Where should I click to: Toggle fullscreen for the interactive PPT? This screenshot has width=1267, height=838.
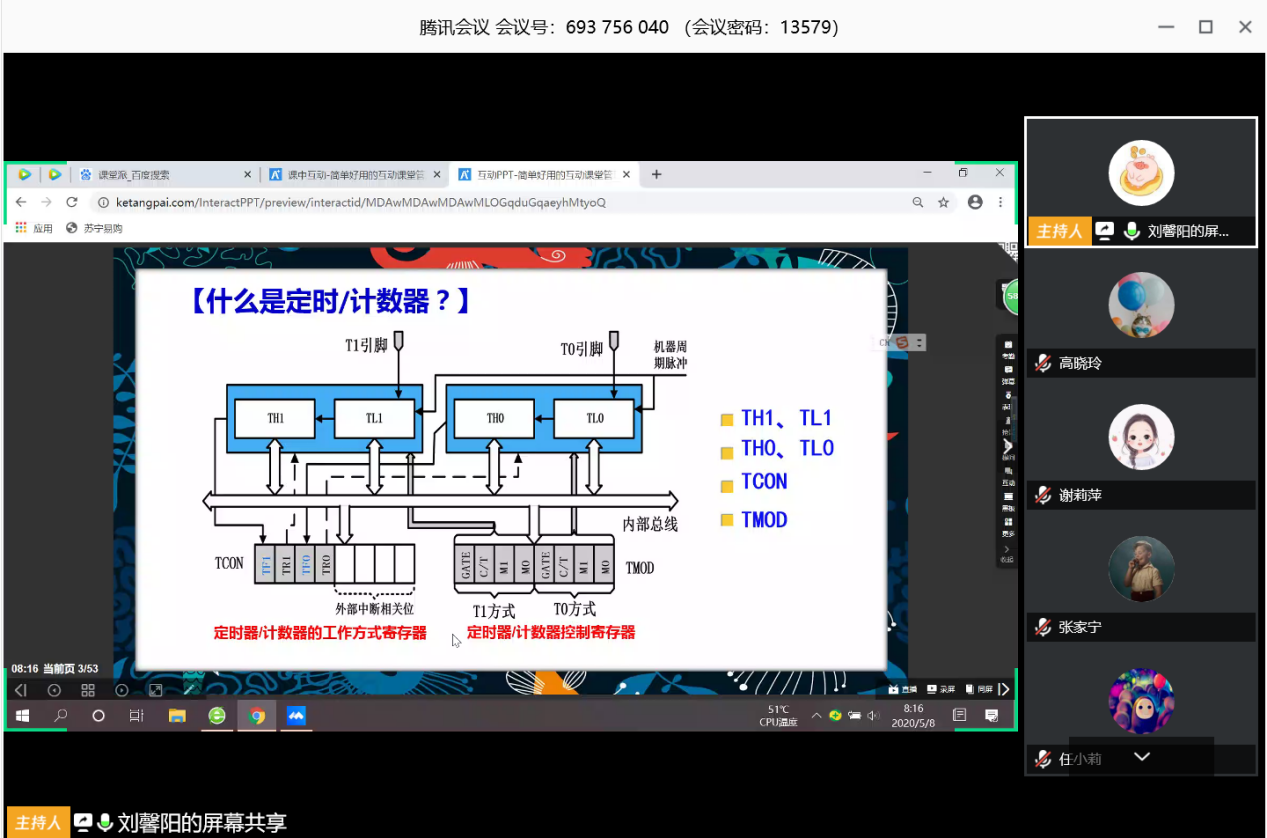pyautogui.click(x=156, y=690)
